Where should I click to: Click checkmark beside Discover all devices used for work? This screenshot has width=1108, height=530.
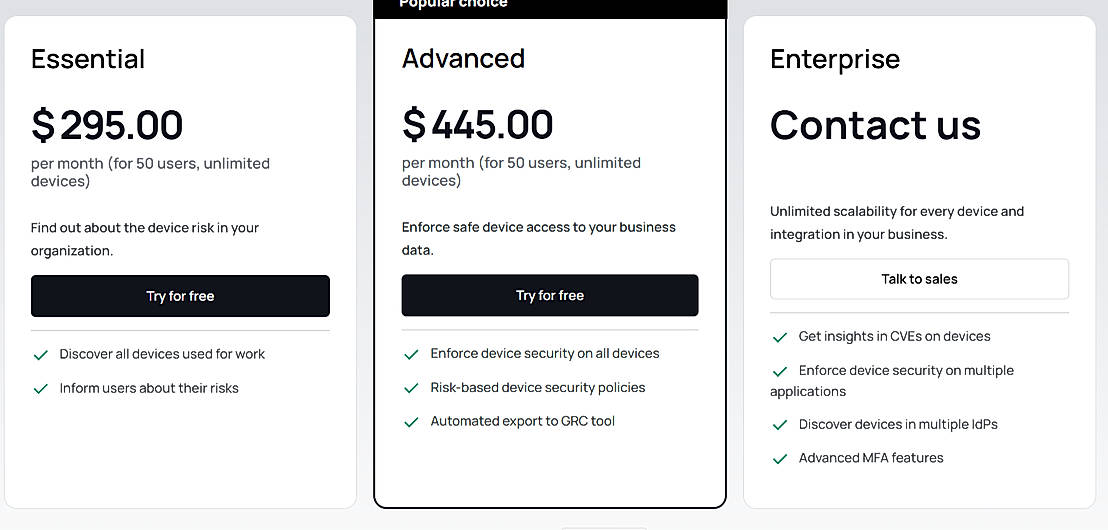41,355
